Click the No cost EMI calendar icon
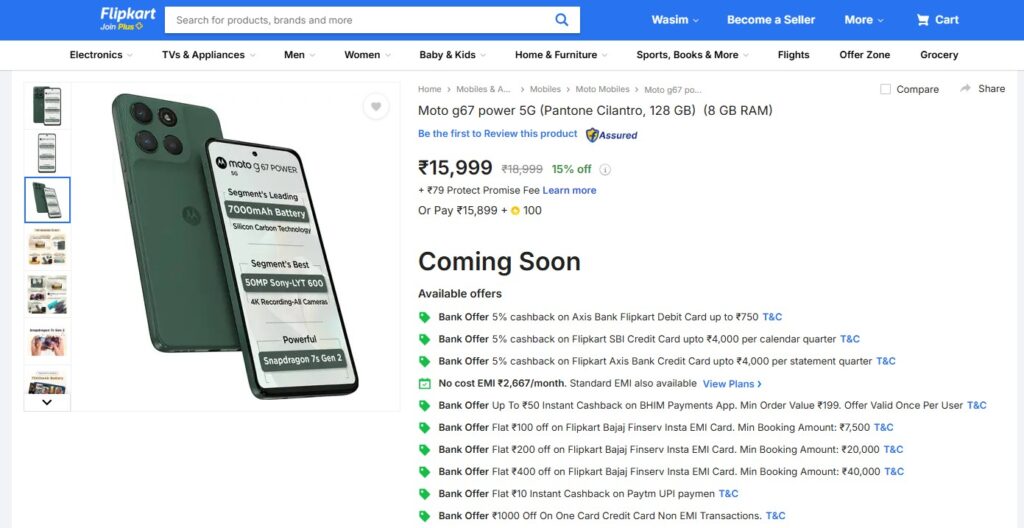The image size is (1024, 528). pos(424,384)
